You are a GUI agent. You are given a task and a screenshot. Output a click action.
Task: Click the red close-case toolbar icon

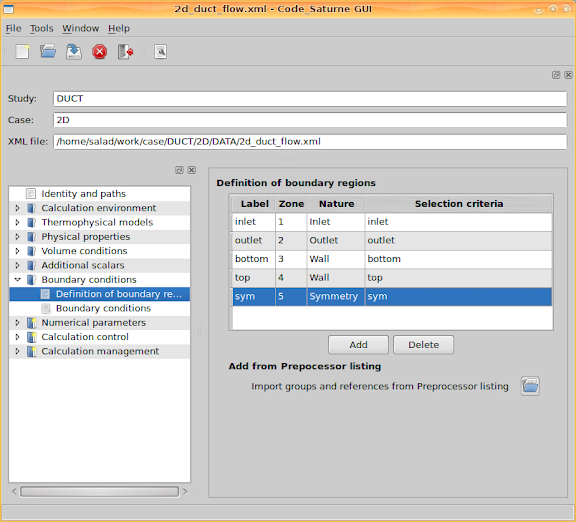(100, 52)
